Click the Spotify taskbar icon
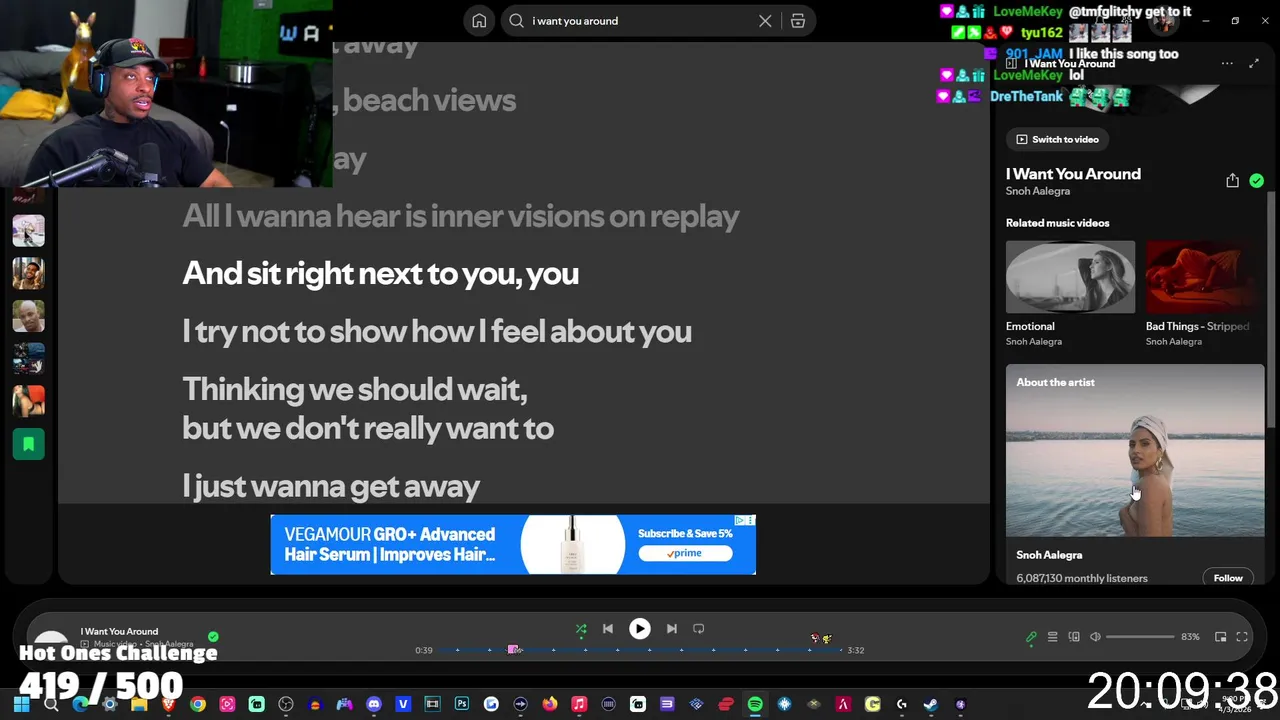The width and height of the screenshot is (1280, 720). [x=755, y=705]
